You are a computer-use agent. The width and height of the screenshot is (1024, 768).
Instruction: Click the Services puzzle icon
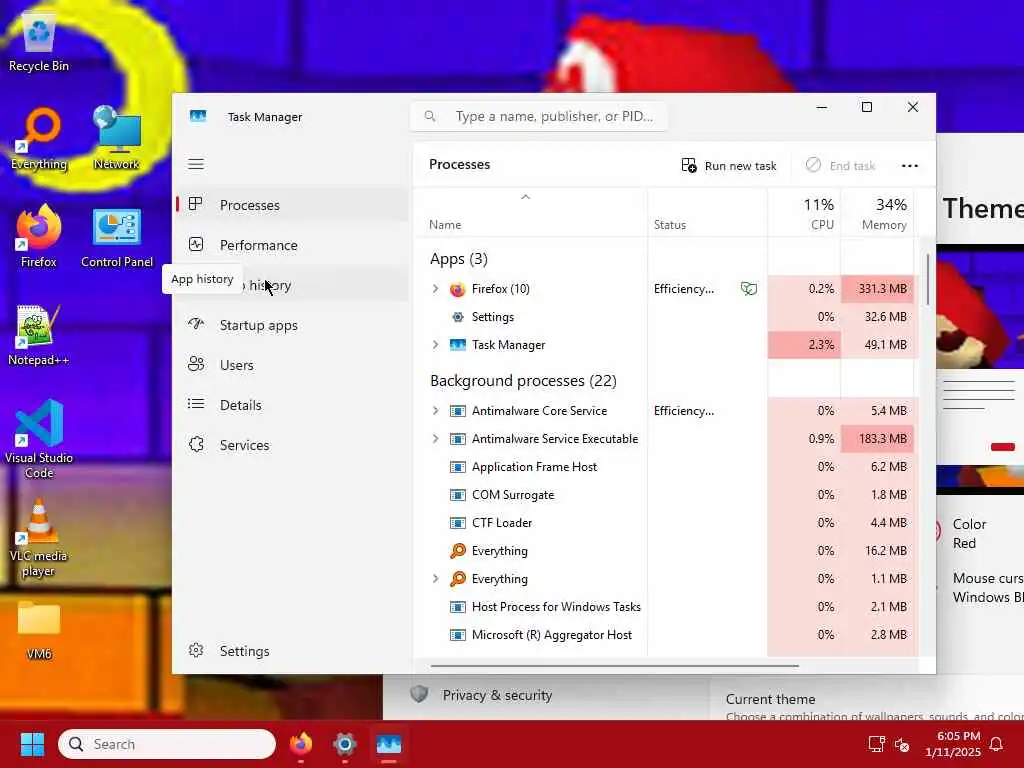click(196, 444)
